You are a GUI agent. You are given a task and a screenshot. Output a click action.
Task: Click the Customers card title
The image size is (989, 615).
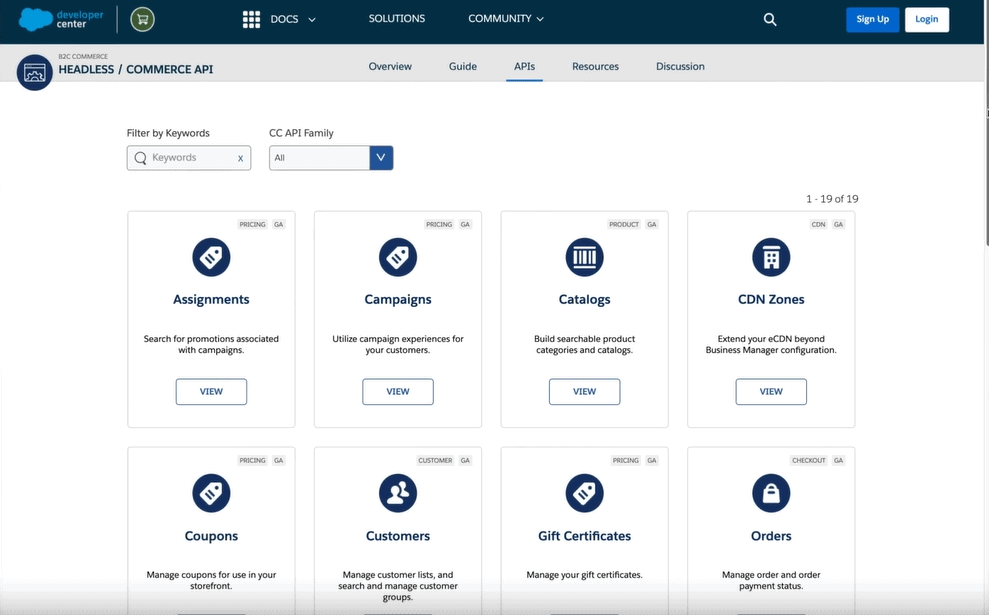pos(398,536)
